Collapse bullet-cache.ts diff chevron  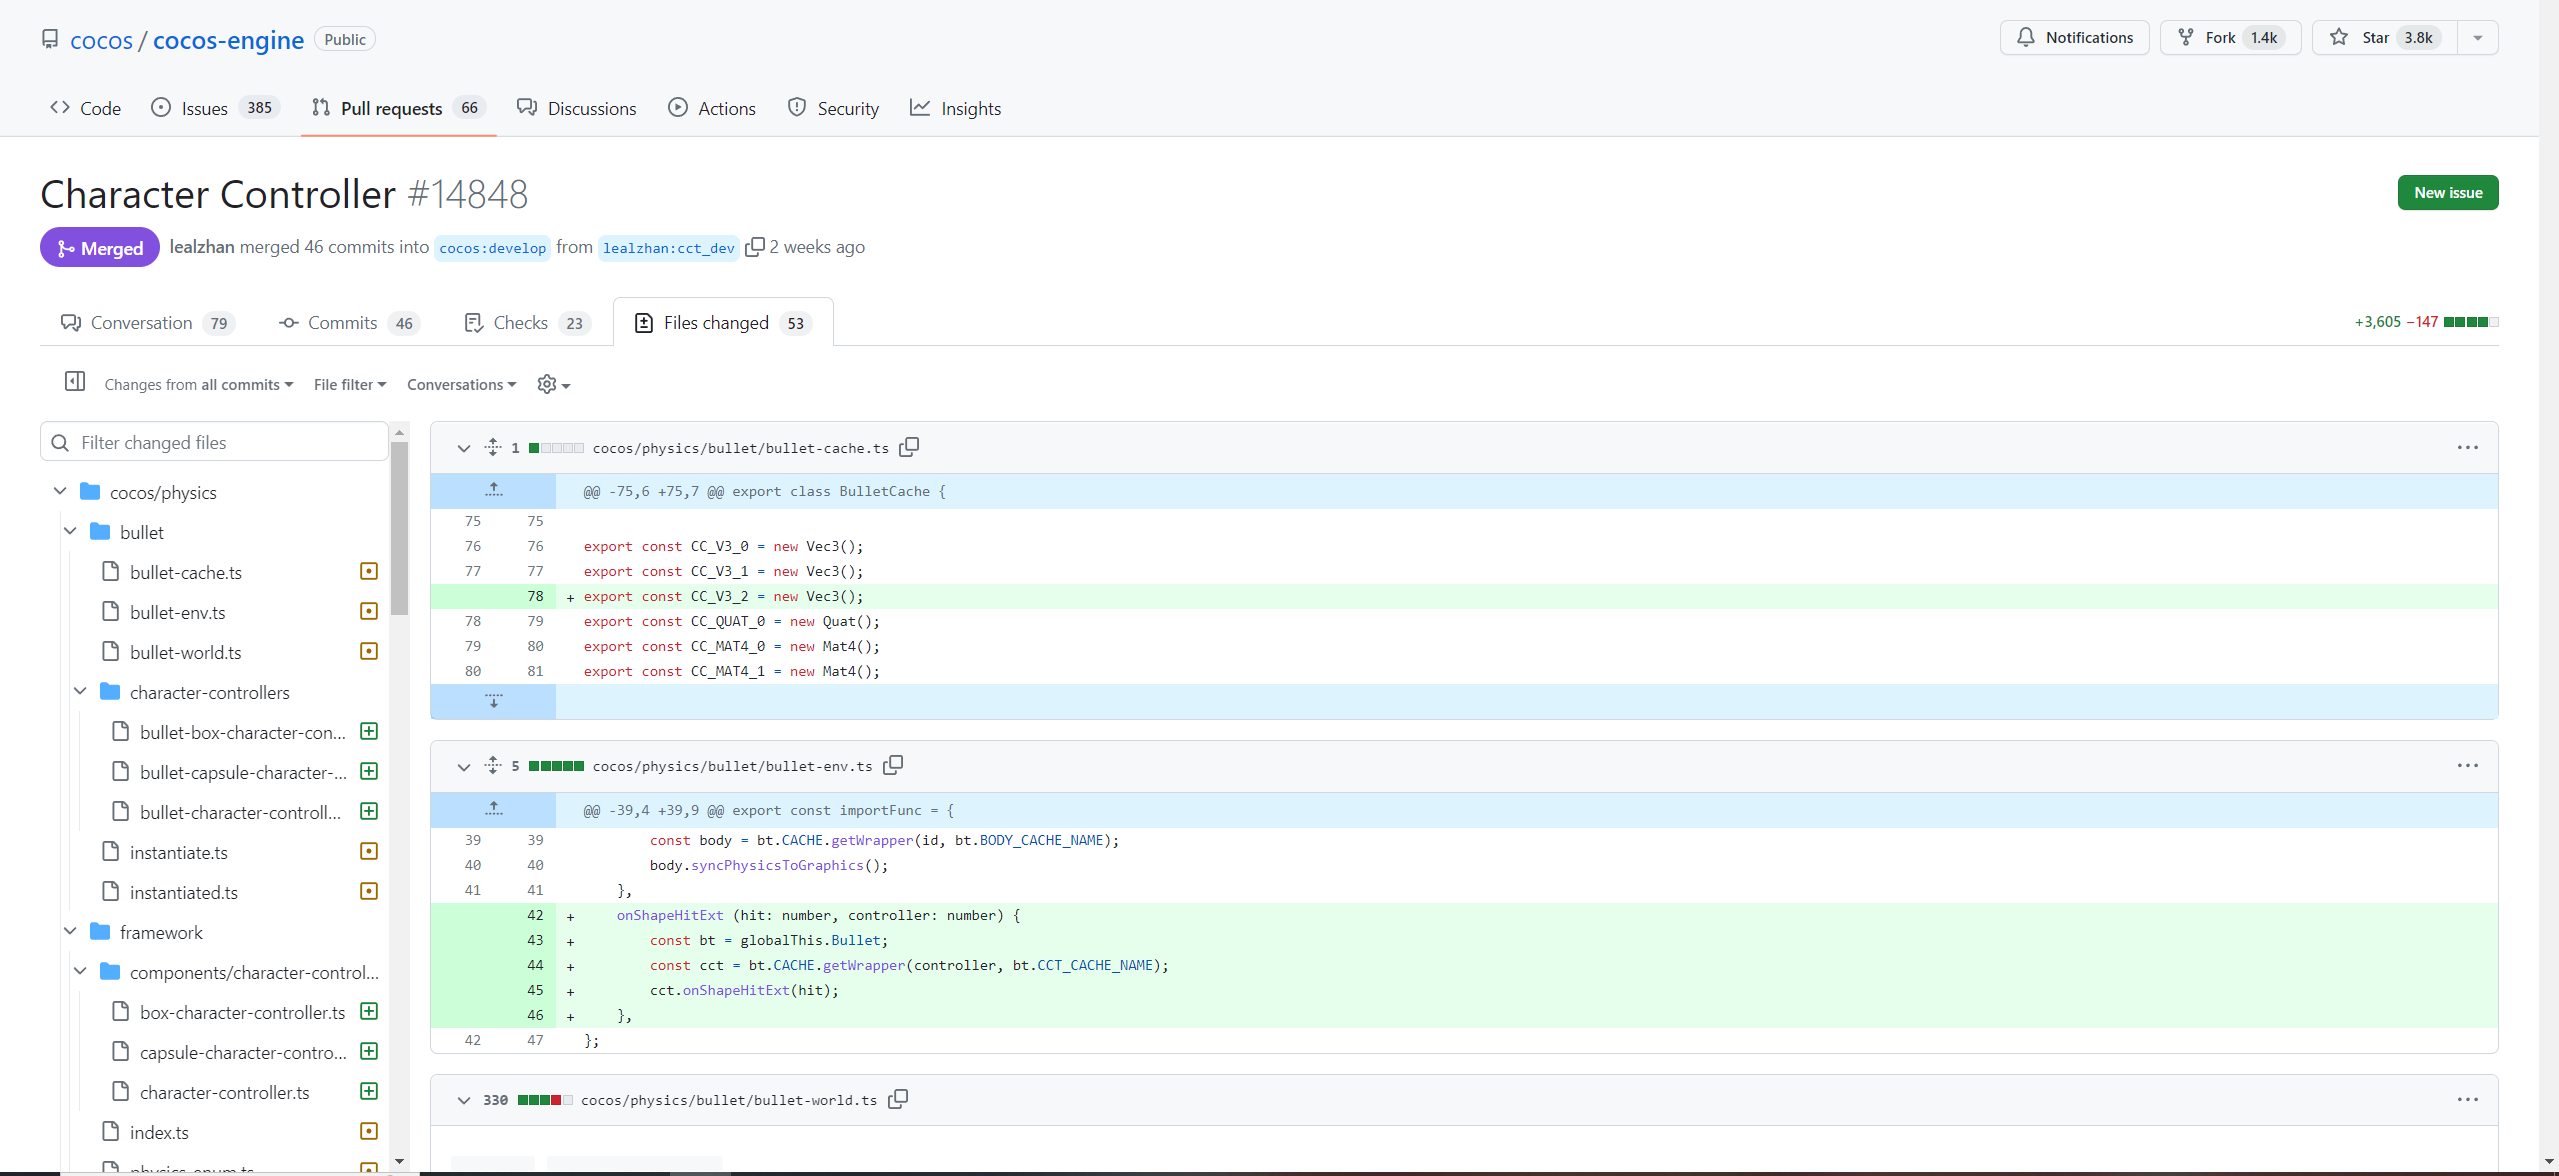tap(463, 449)
